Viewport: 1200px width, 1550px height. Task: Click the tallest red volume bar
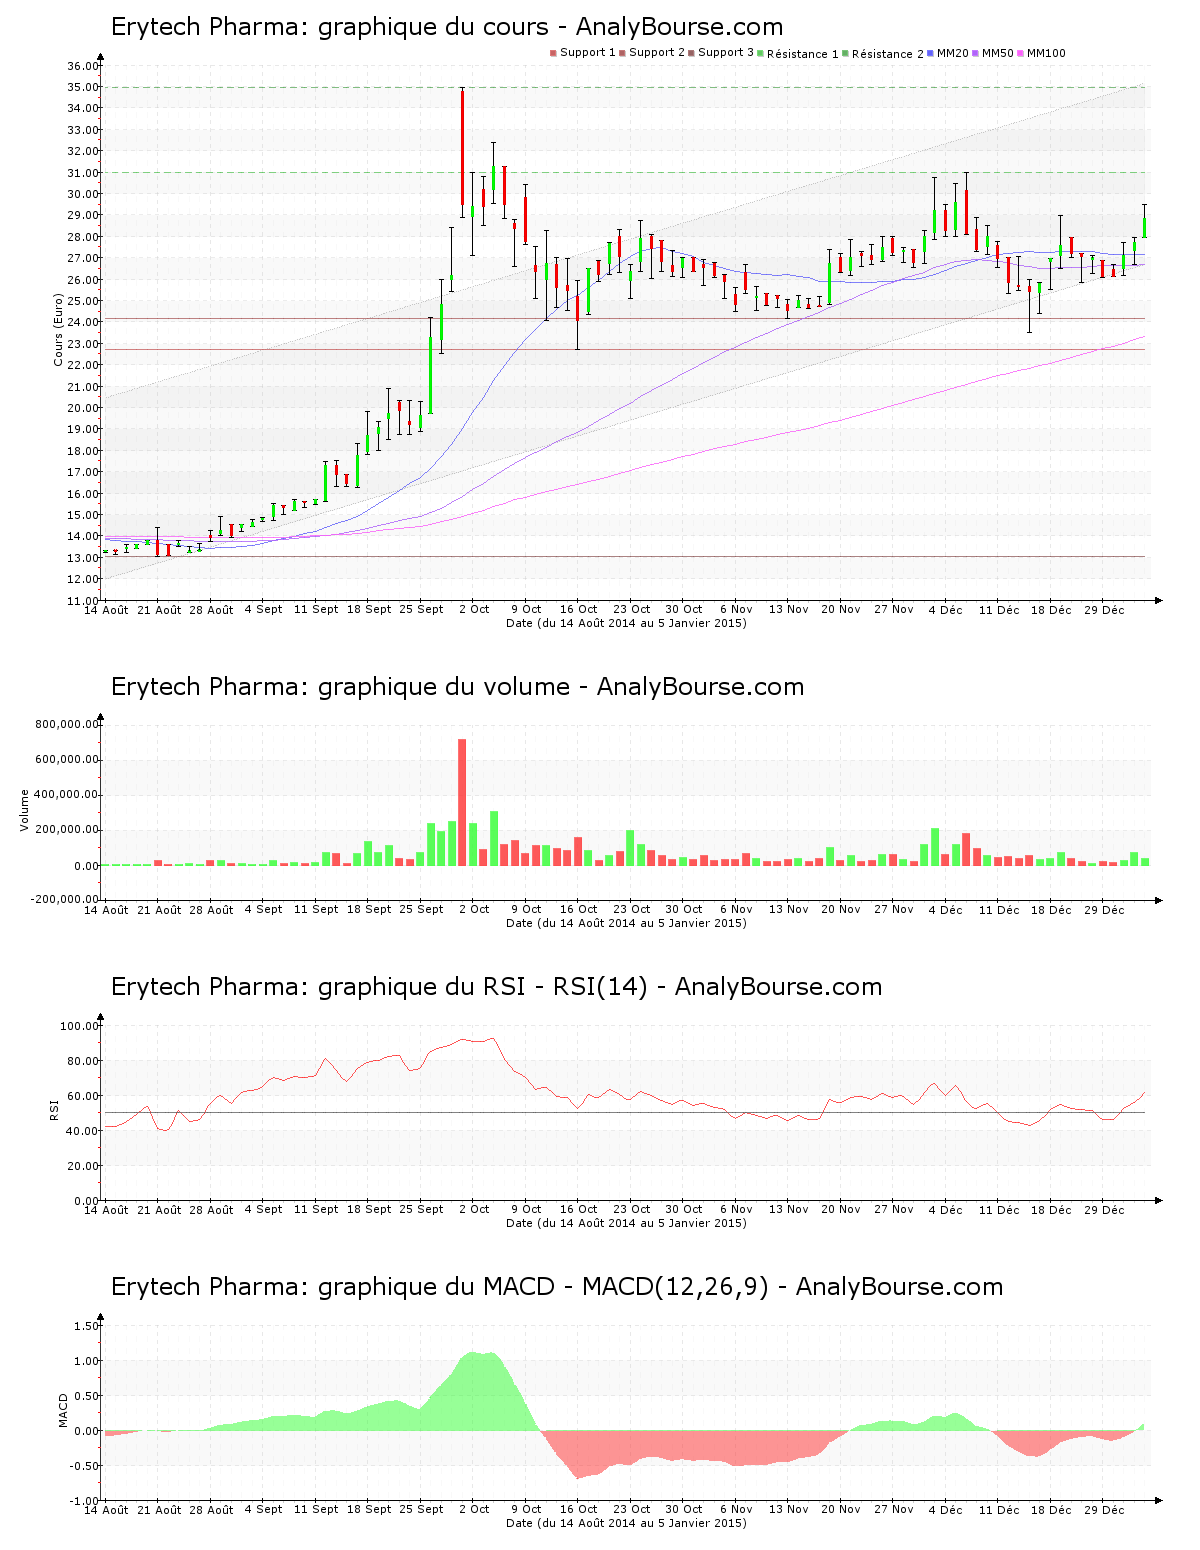coord(462,802)
